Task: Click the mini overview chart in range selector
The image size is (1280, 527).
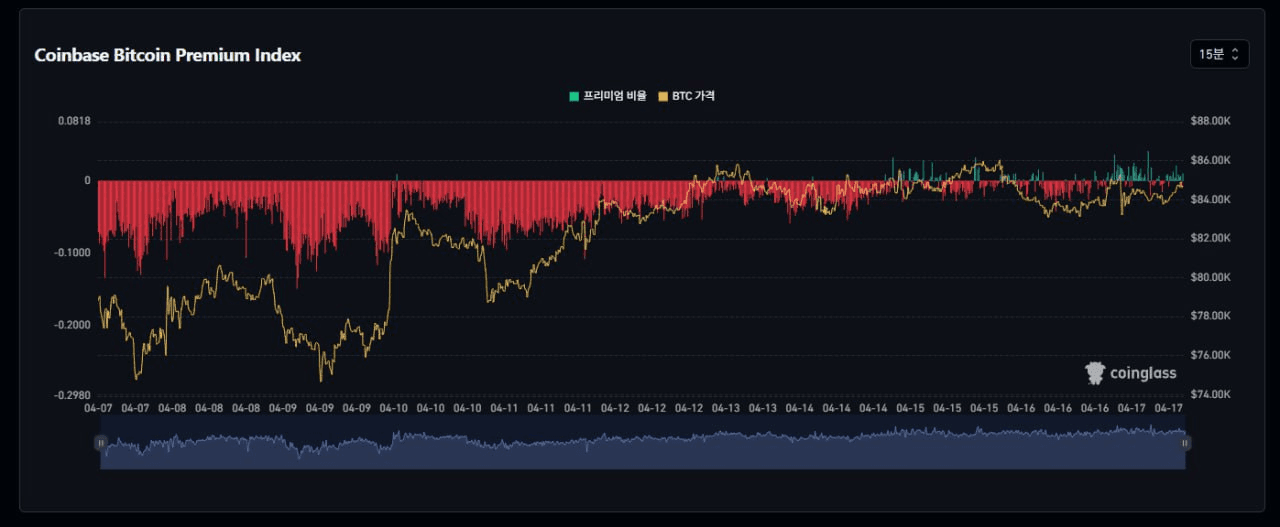Action: point(643,442)
